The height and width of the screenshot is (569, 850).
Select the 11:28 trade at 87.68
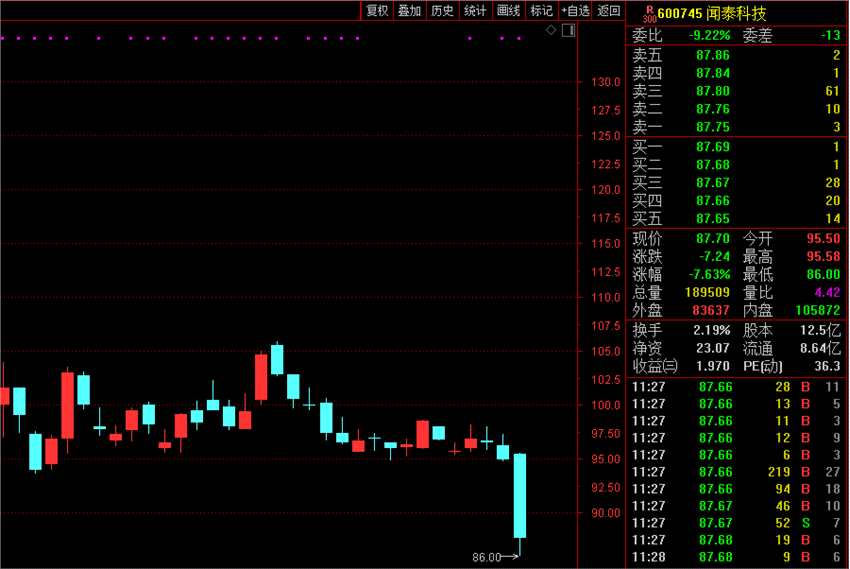[x=736, y=557]
